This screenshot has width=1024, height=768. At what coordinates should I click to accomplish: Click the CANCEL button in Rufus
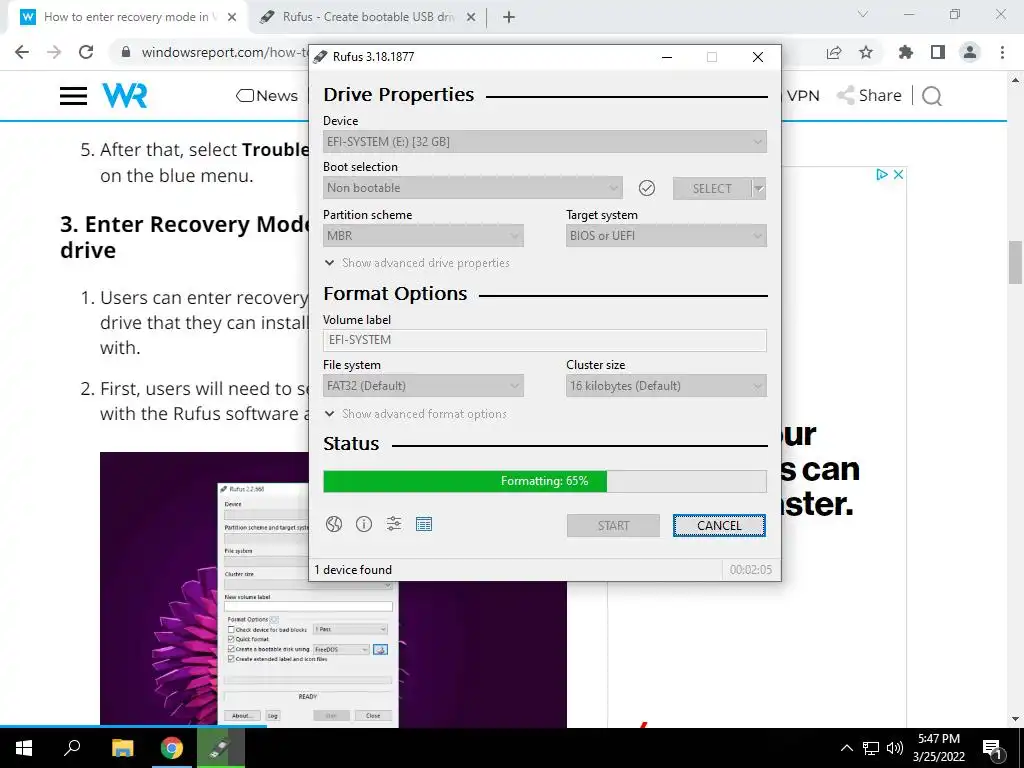(x=719, y=526)
